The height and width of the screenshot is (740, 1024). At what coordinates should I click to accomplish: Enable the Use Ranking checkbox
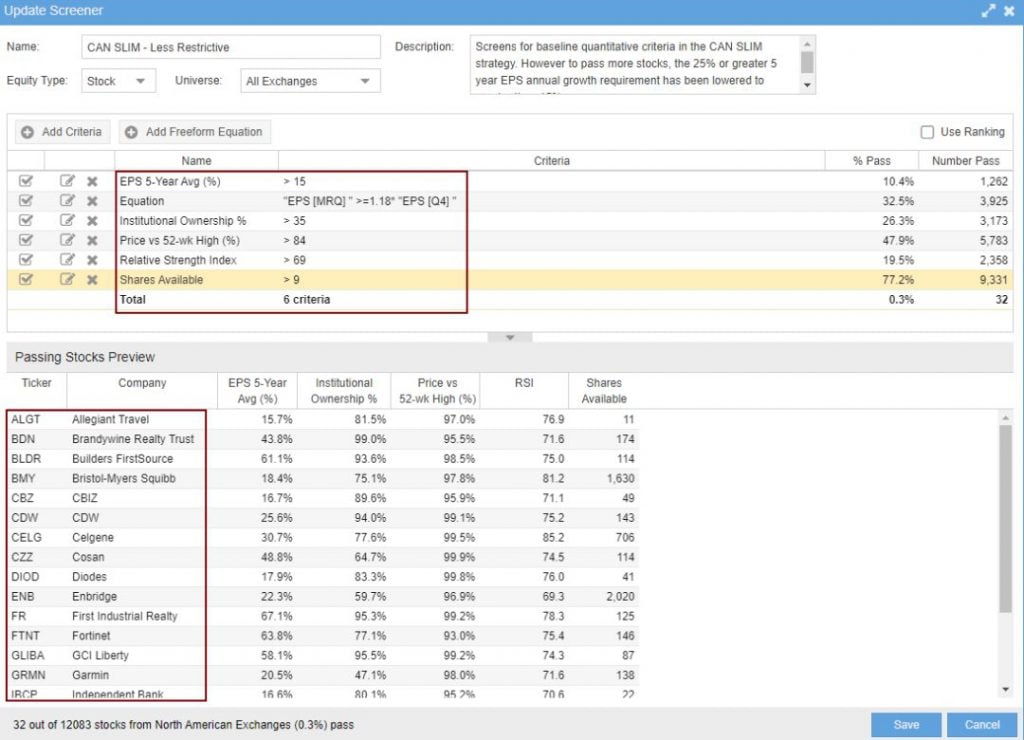[927, 132]
